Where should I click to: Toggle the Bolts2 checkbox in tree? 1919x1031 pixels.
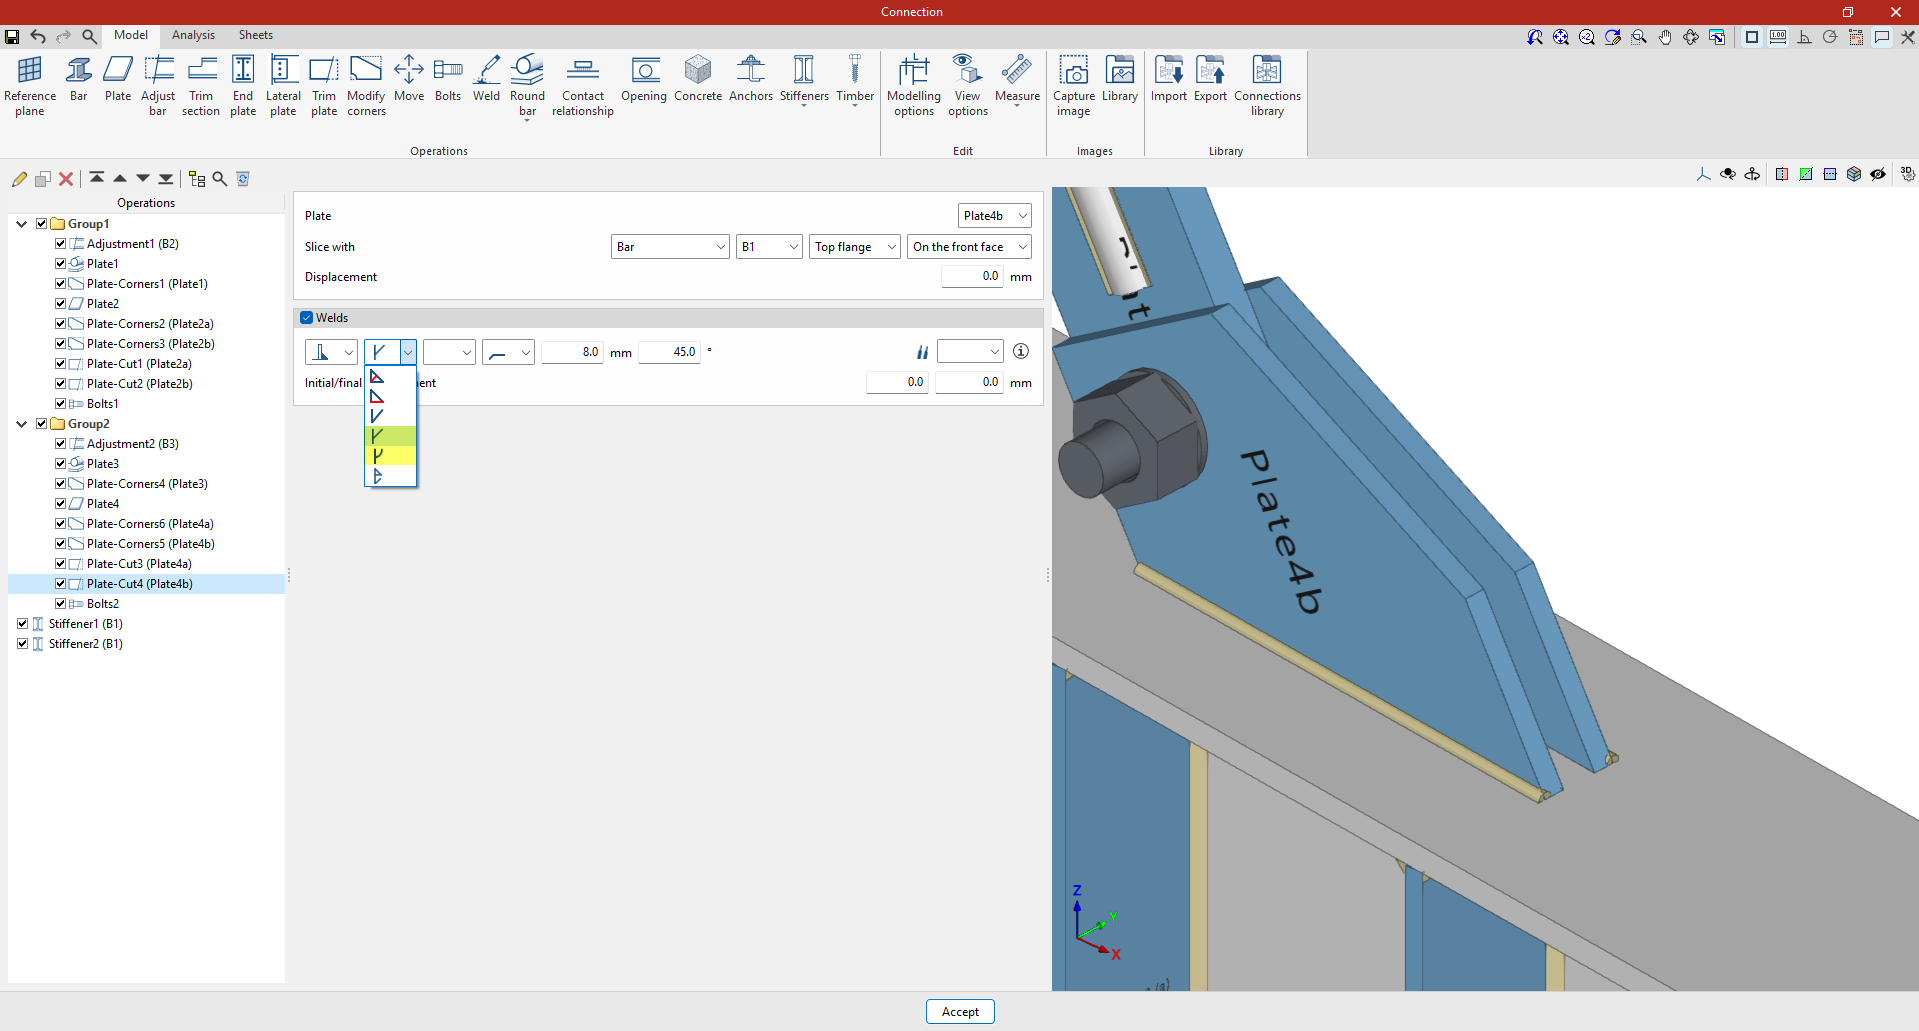[61, 604]
